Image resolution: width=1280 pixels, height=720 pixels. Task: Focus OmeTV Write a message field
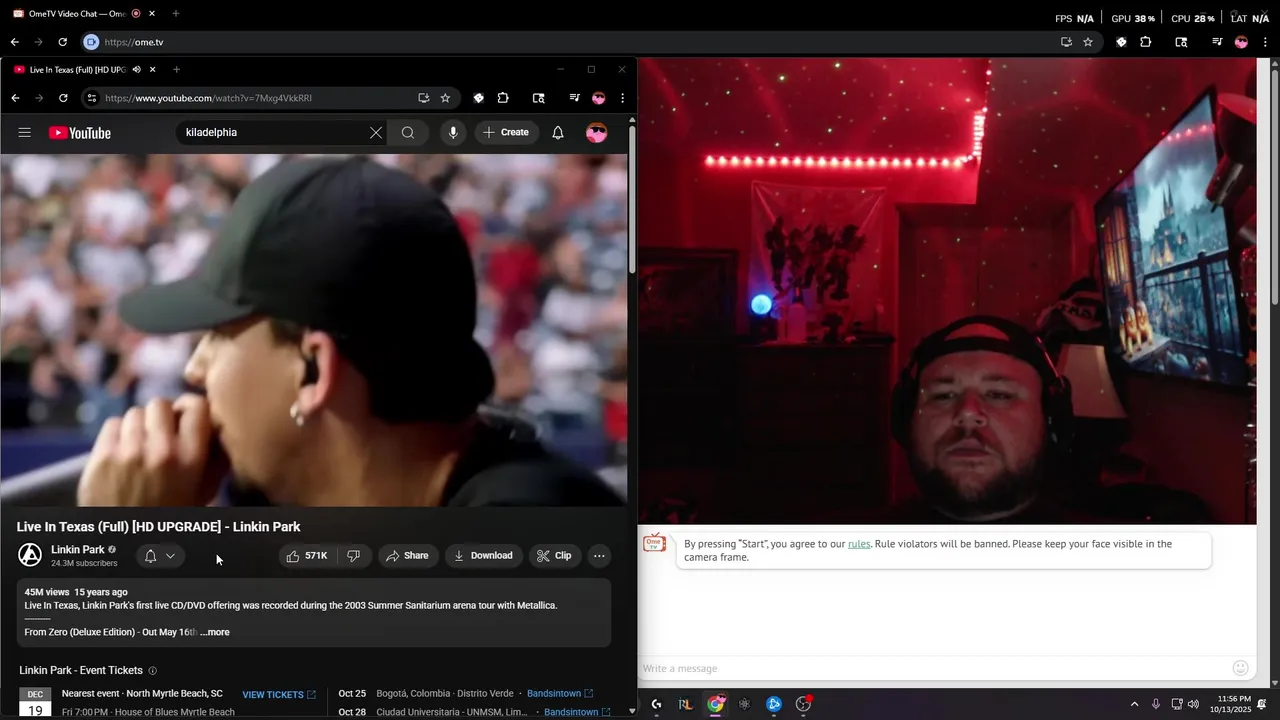pos(935,668)
